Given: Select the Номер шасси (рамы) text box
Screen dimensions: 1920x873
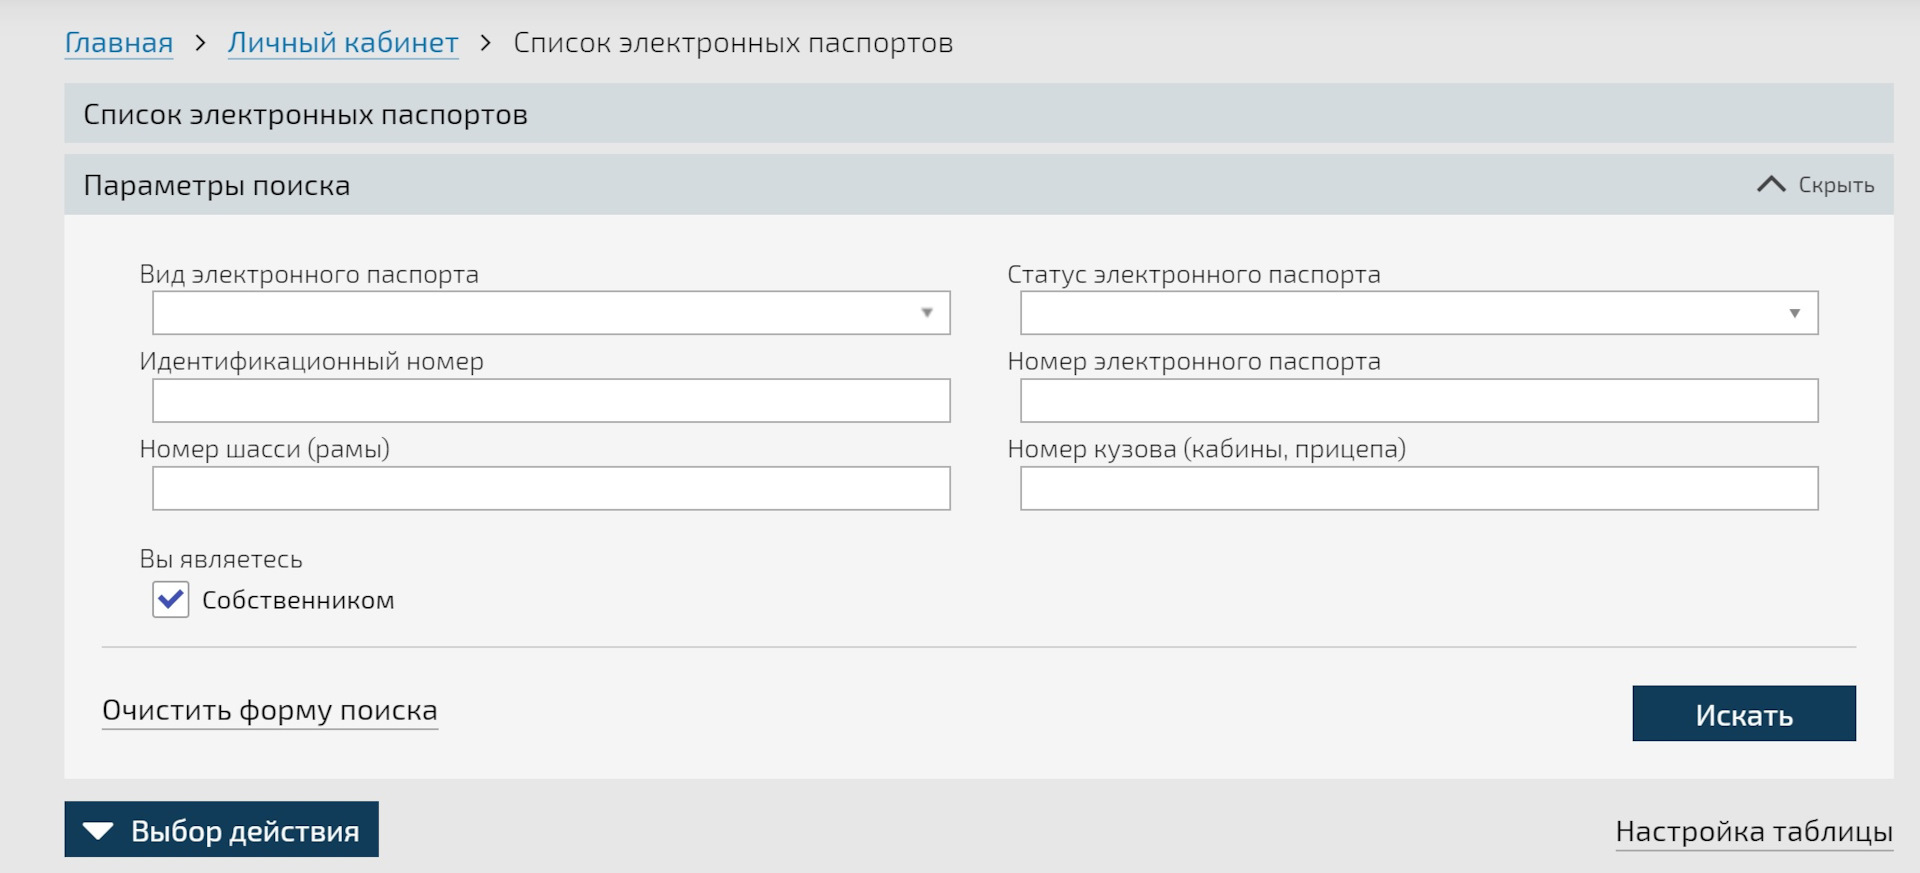Looking at the screenshot, I should [551, 489].
